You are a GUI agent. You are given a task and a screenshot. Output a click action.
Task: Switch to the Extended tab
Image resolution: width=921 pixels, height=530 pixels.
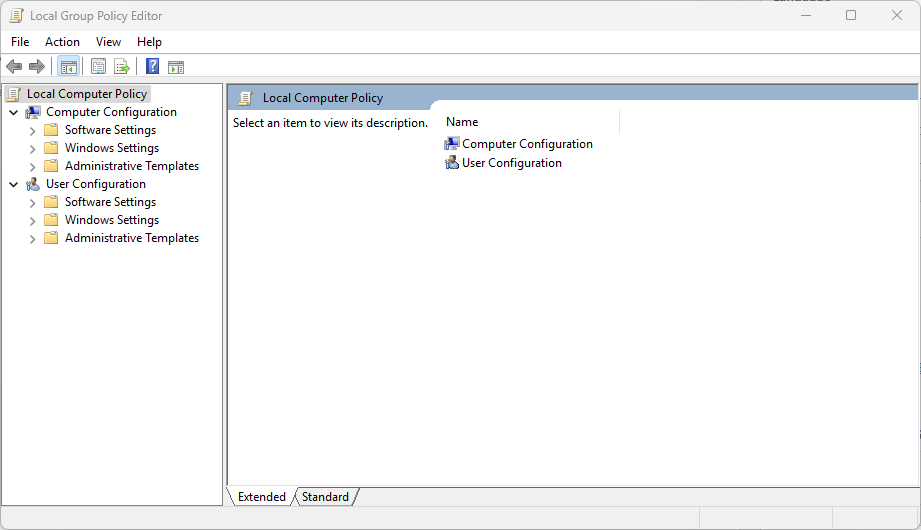pyautogui.click(x=261, y=497)
